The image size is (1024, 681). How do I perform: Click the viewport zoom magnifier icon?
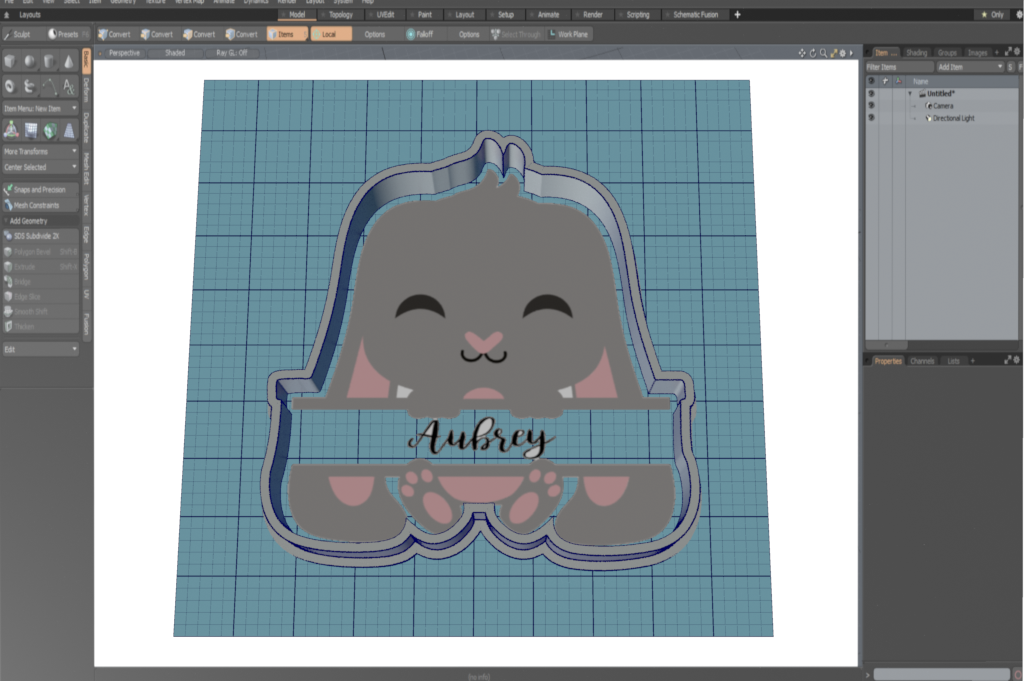(x=823, y=53)
